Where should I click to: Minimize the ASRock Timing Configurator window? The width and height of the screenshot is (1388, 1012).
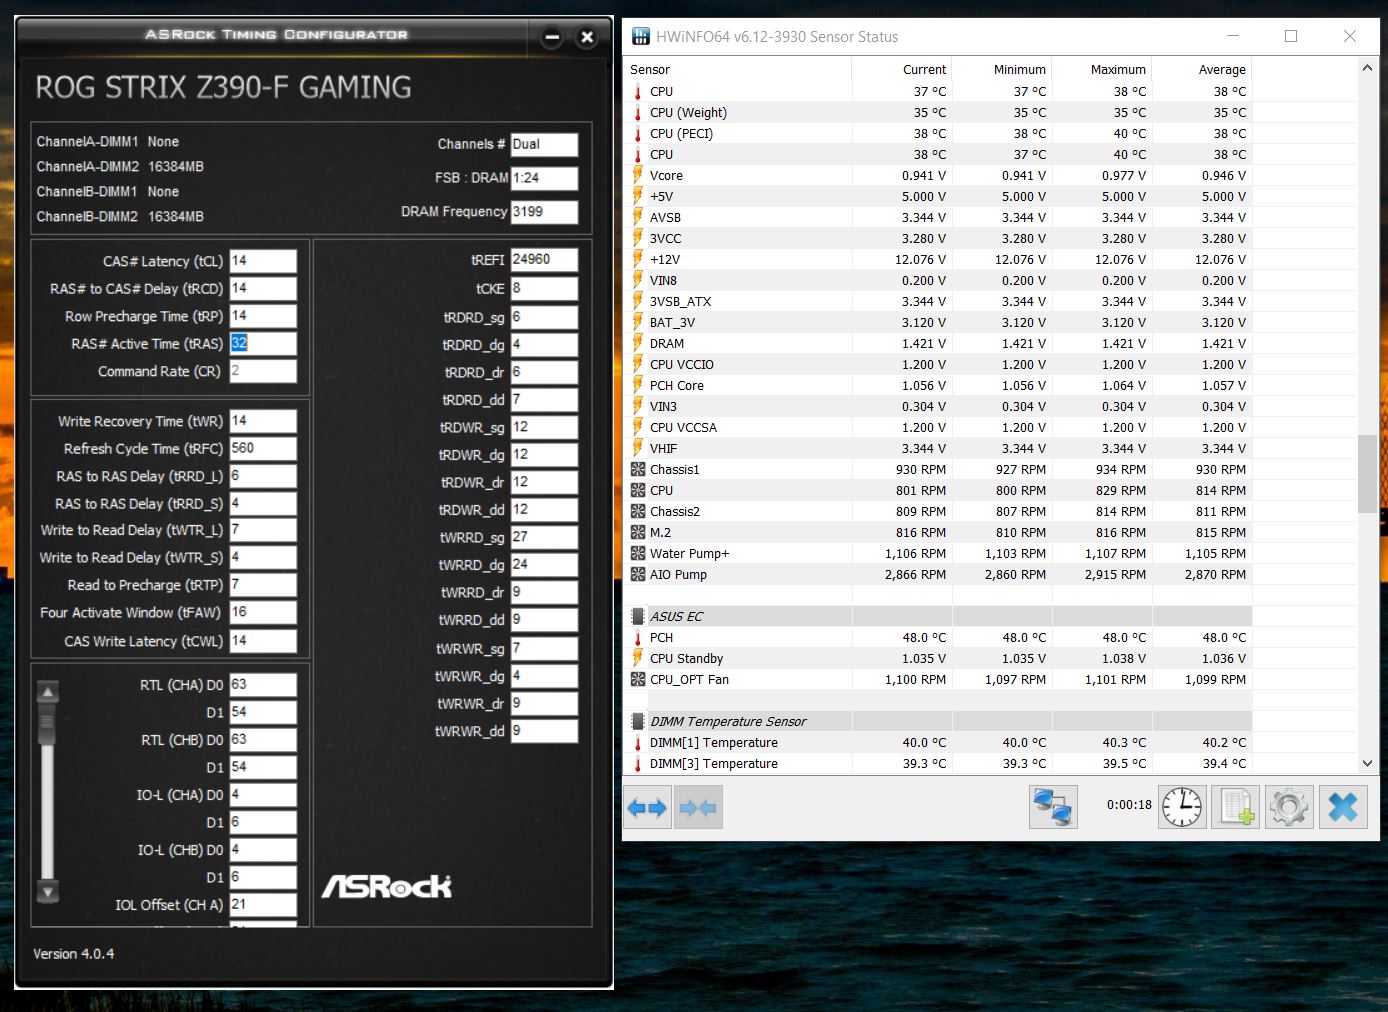[x=552, y=38]
